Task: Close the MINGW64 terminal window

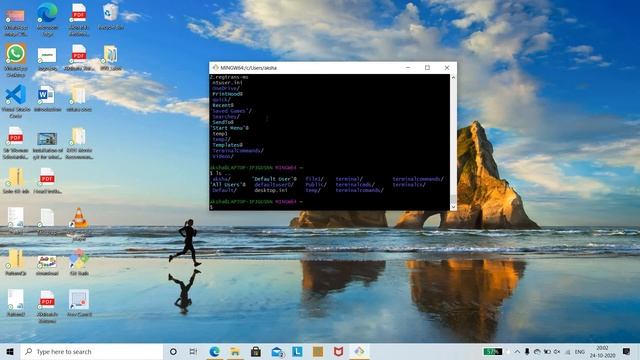Action: 447,68
